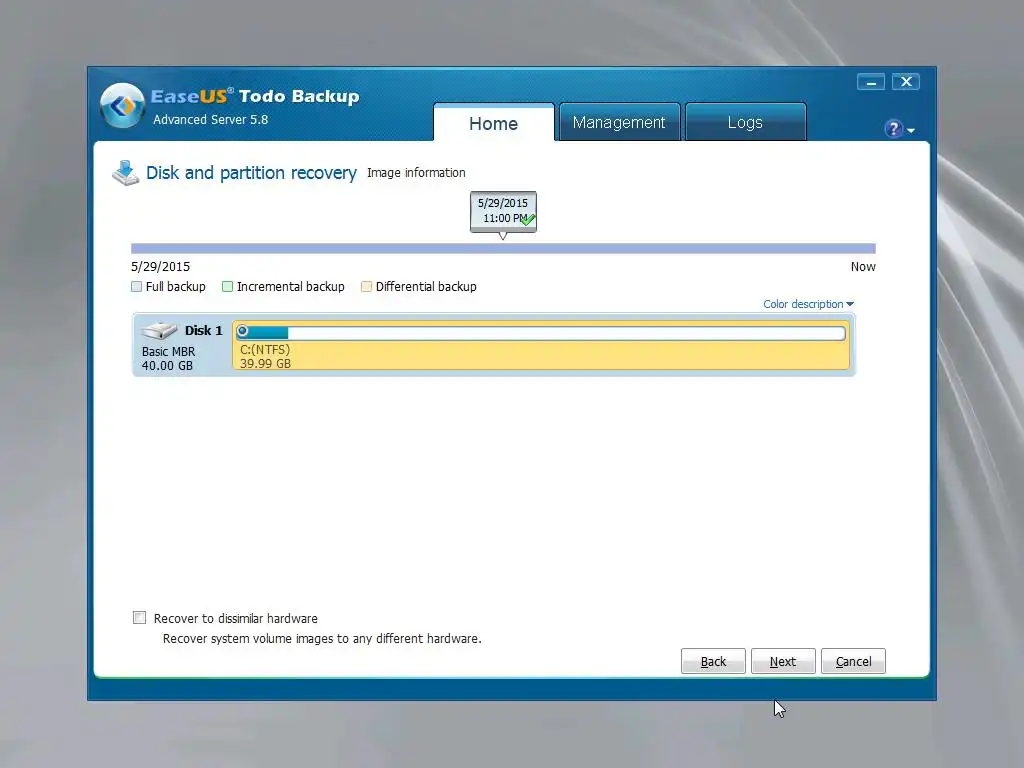Open the help question mark icon
This screenshot has height=768, width=1024.
point(893,129)
